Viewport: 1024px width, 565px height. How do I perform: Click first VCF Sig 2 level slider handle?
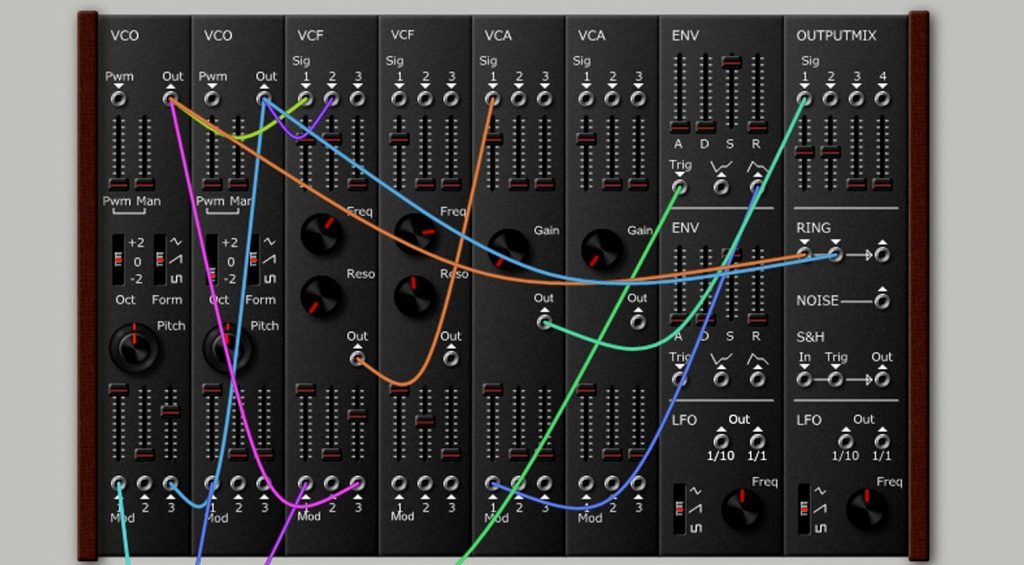[x=332, y=138]
